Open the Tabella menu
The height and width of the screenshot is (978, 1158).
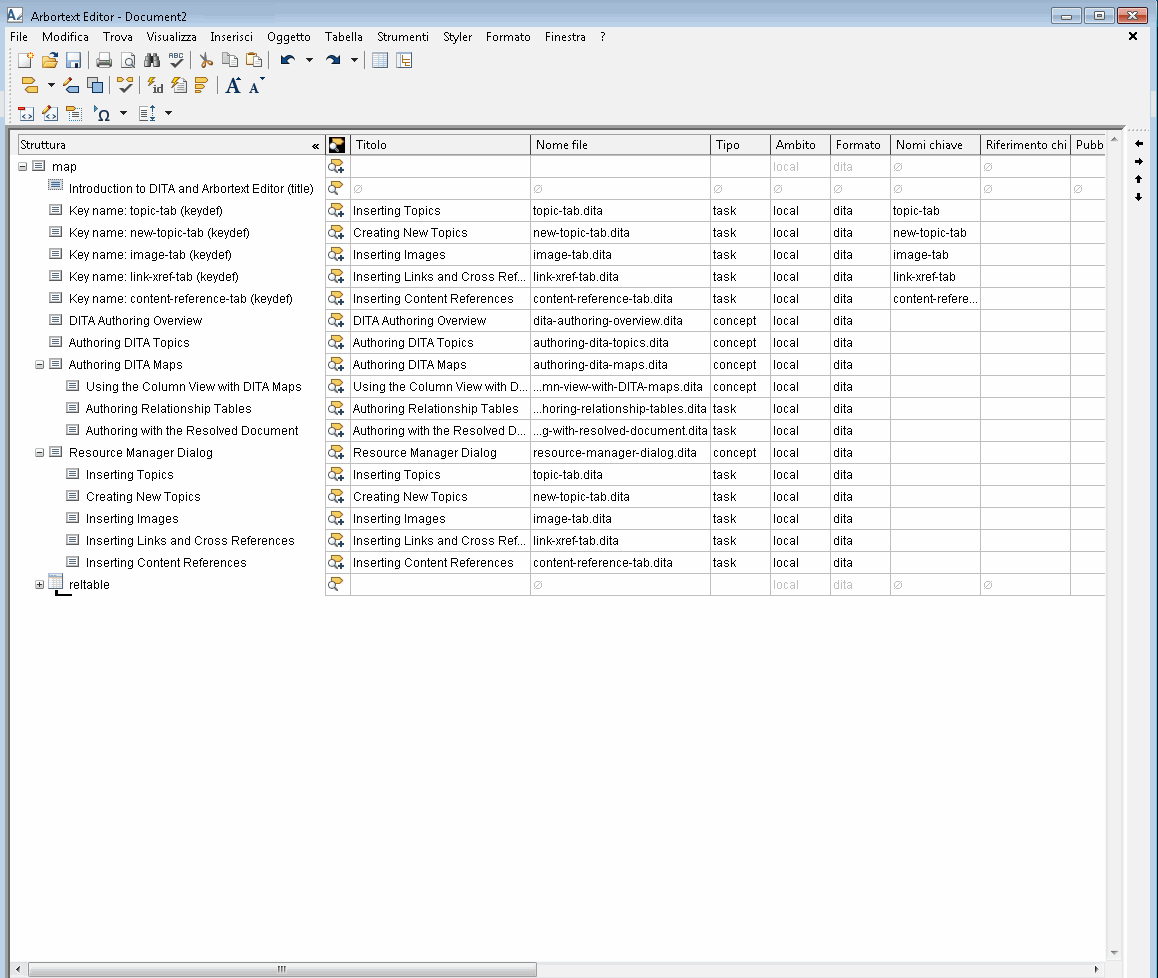click(x=343, y=37)
